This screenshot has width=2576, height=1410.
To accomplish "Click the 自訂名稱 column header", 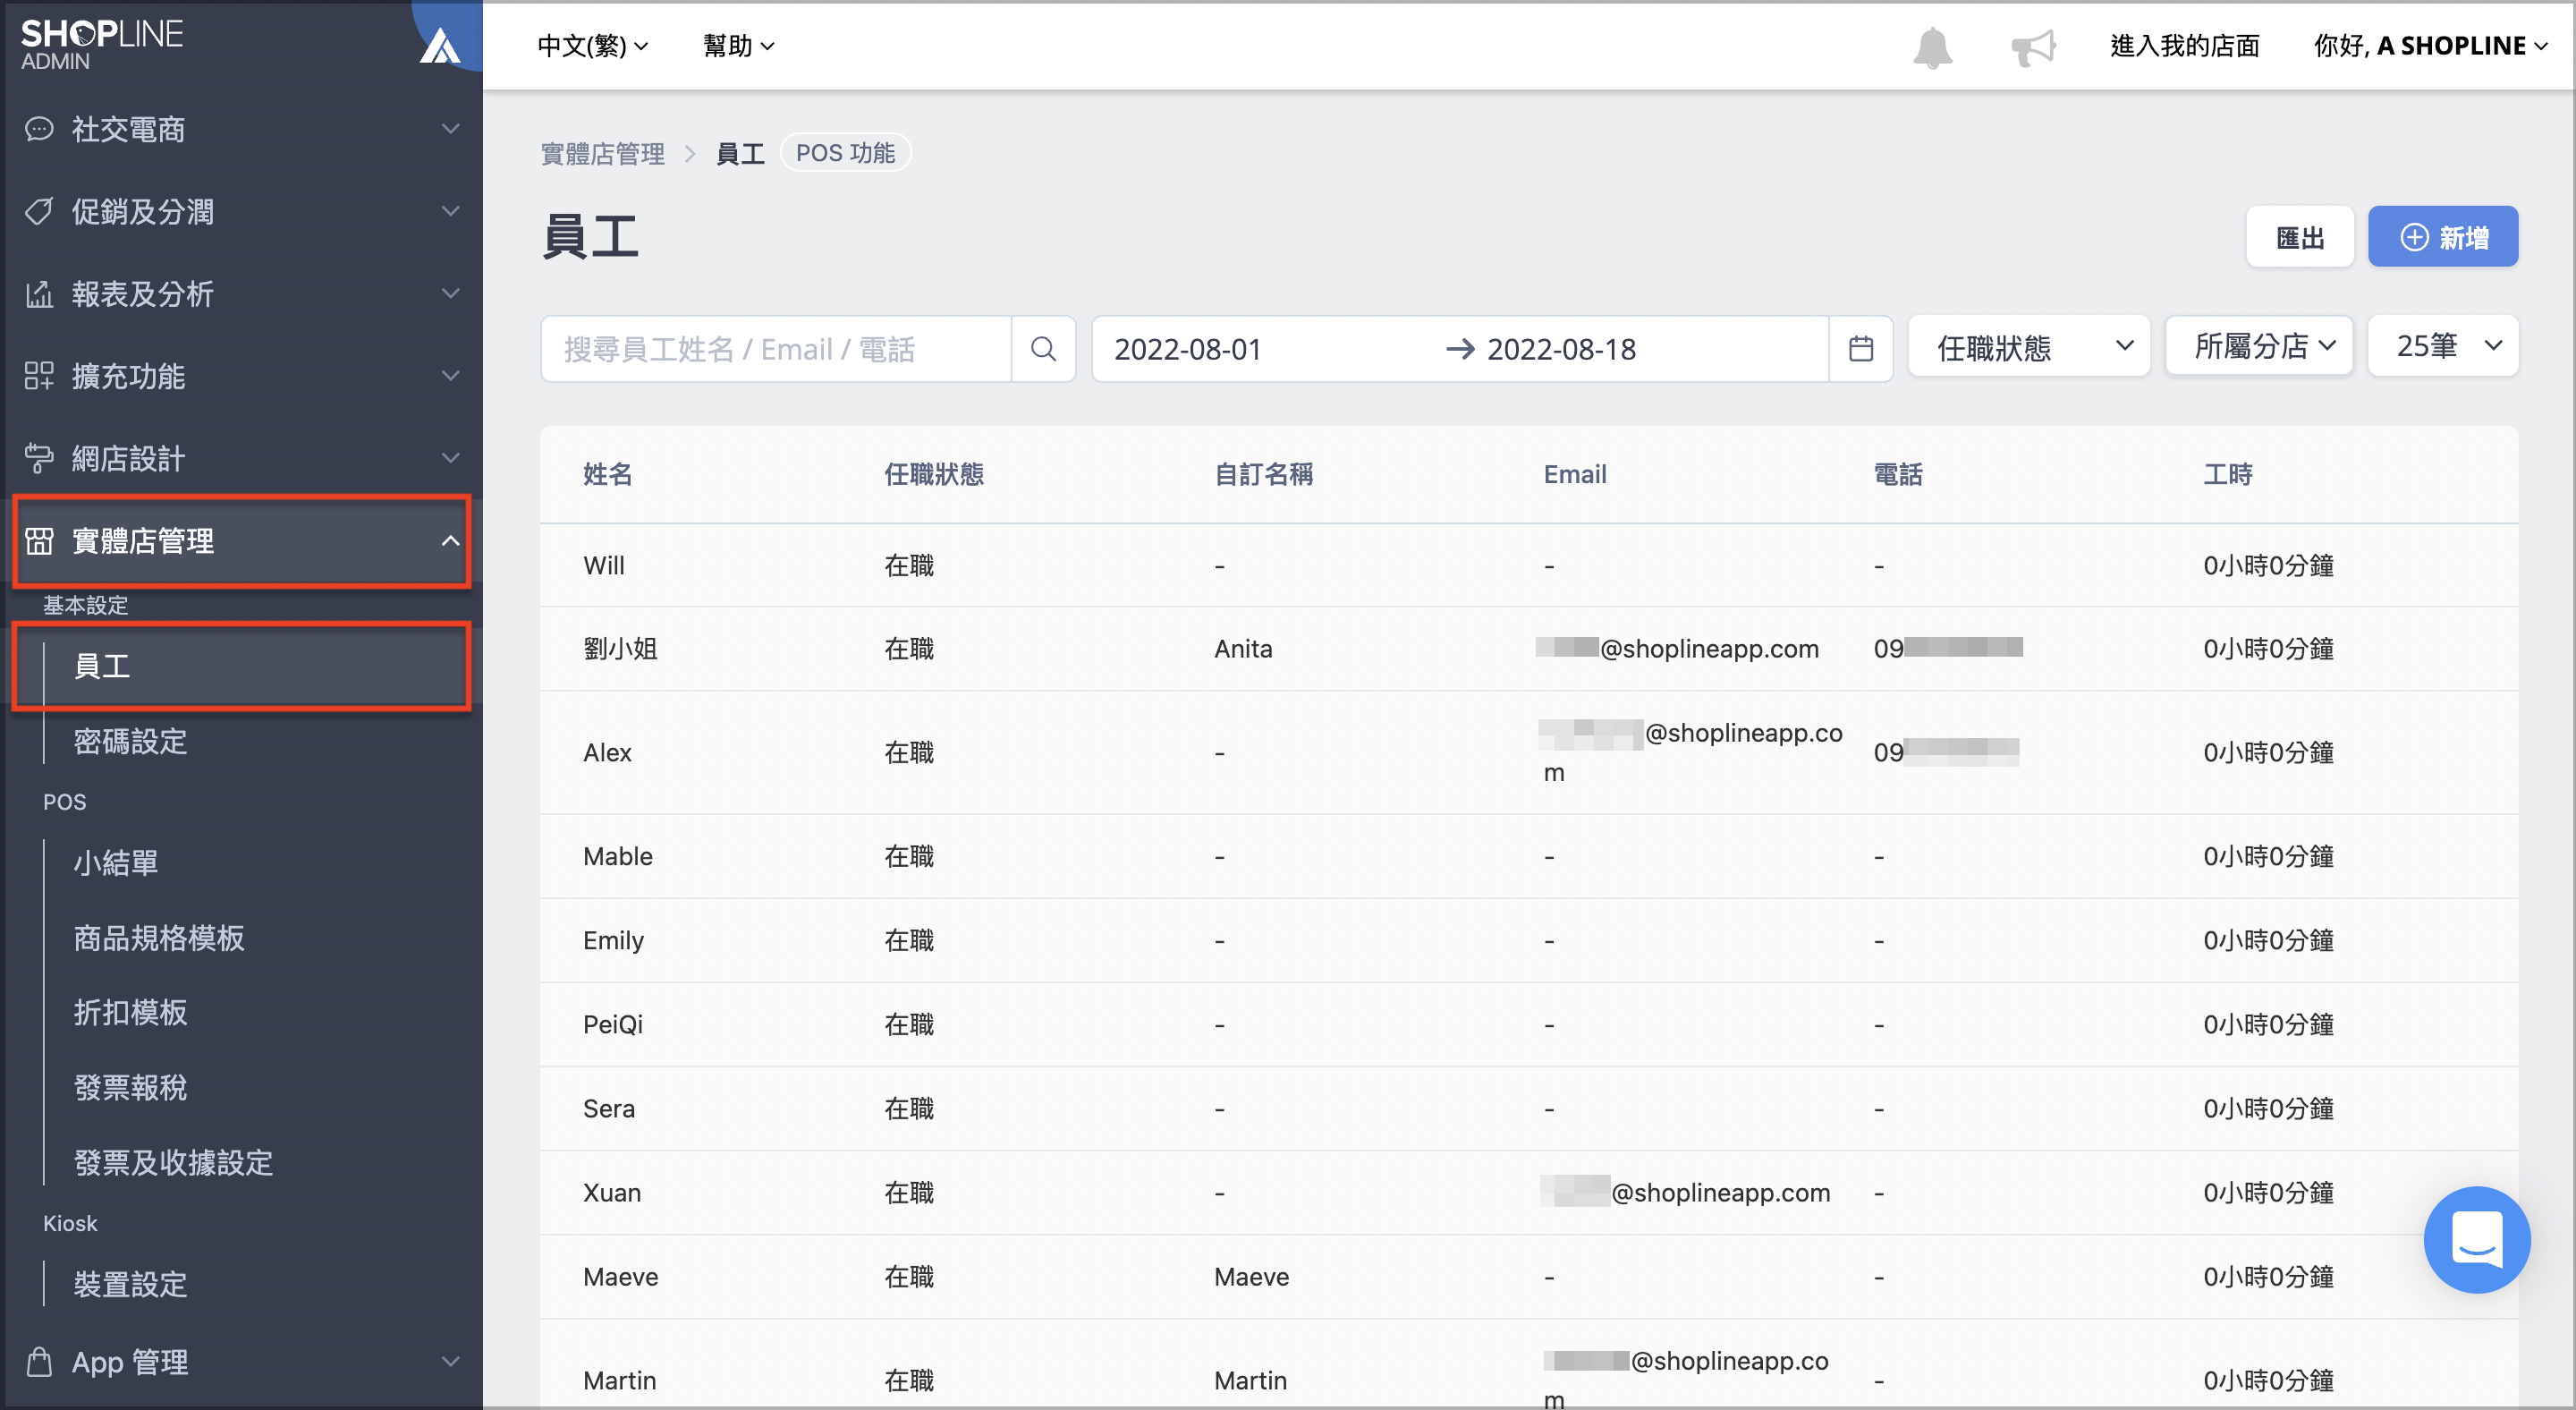I will coord(1263,474).
